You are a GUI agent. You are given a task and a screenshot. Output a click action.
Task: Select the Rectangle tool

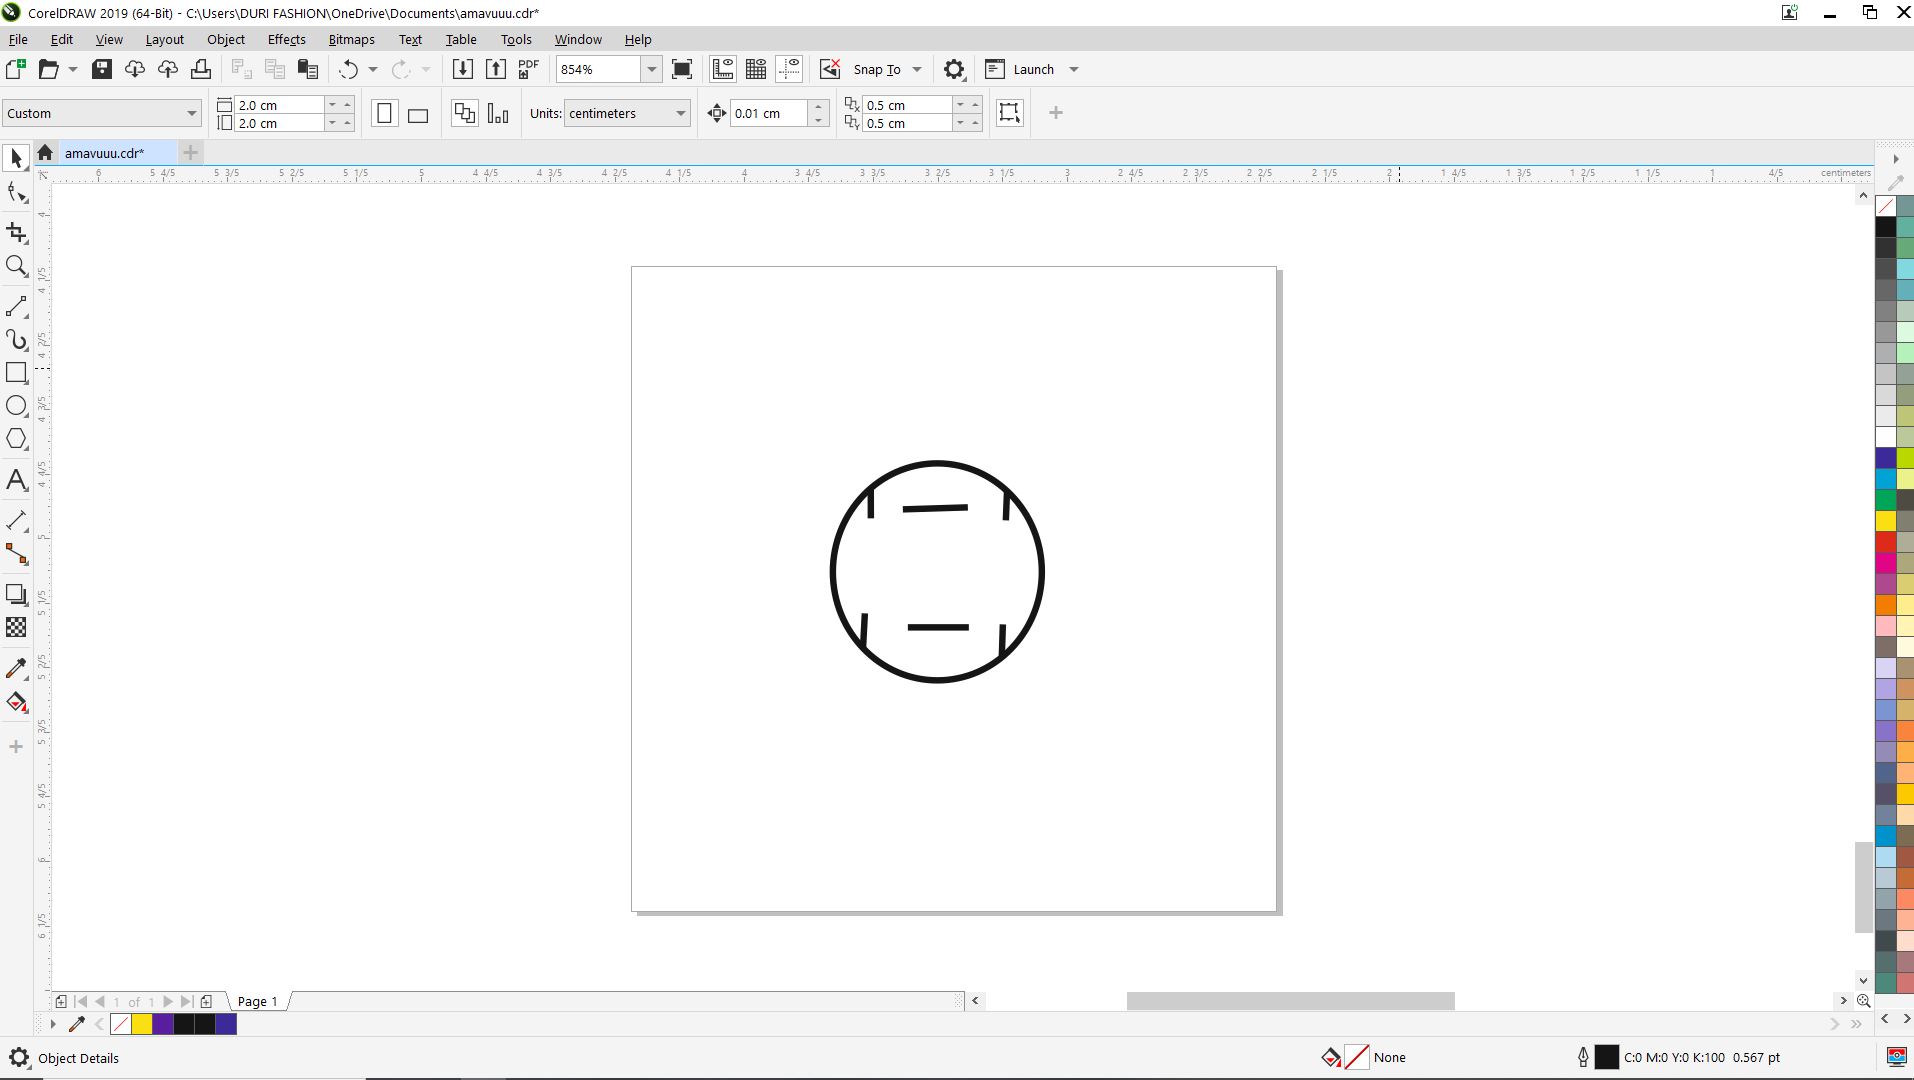click(x=16, y=373)
